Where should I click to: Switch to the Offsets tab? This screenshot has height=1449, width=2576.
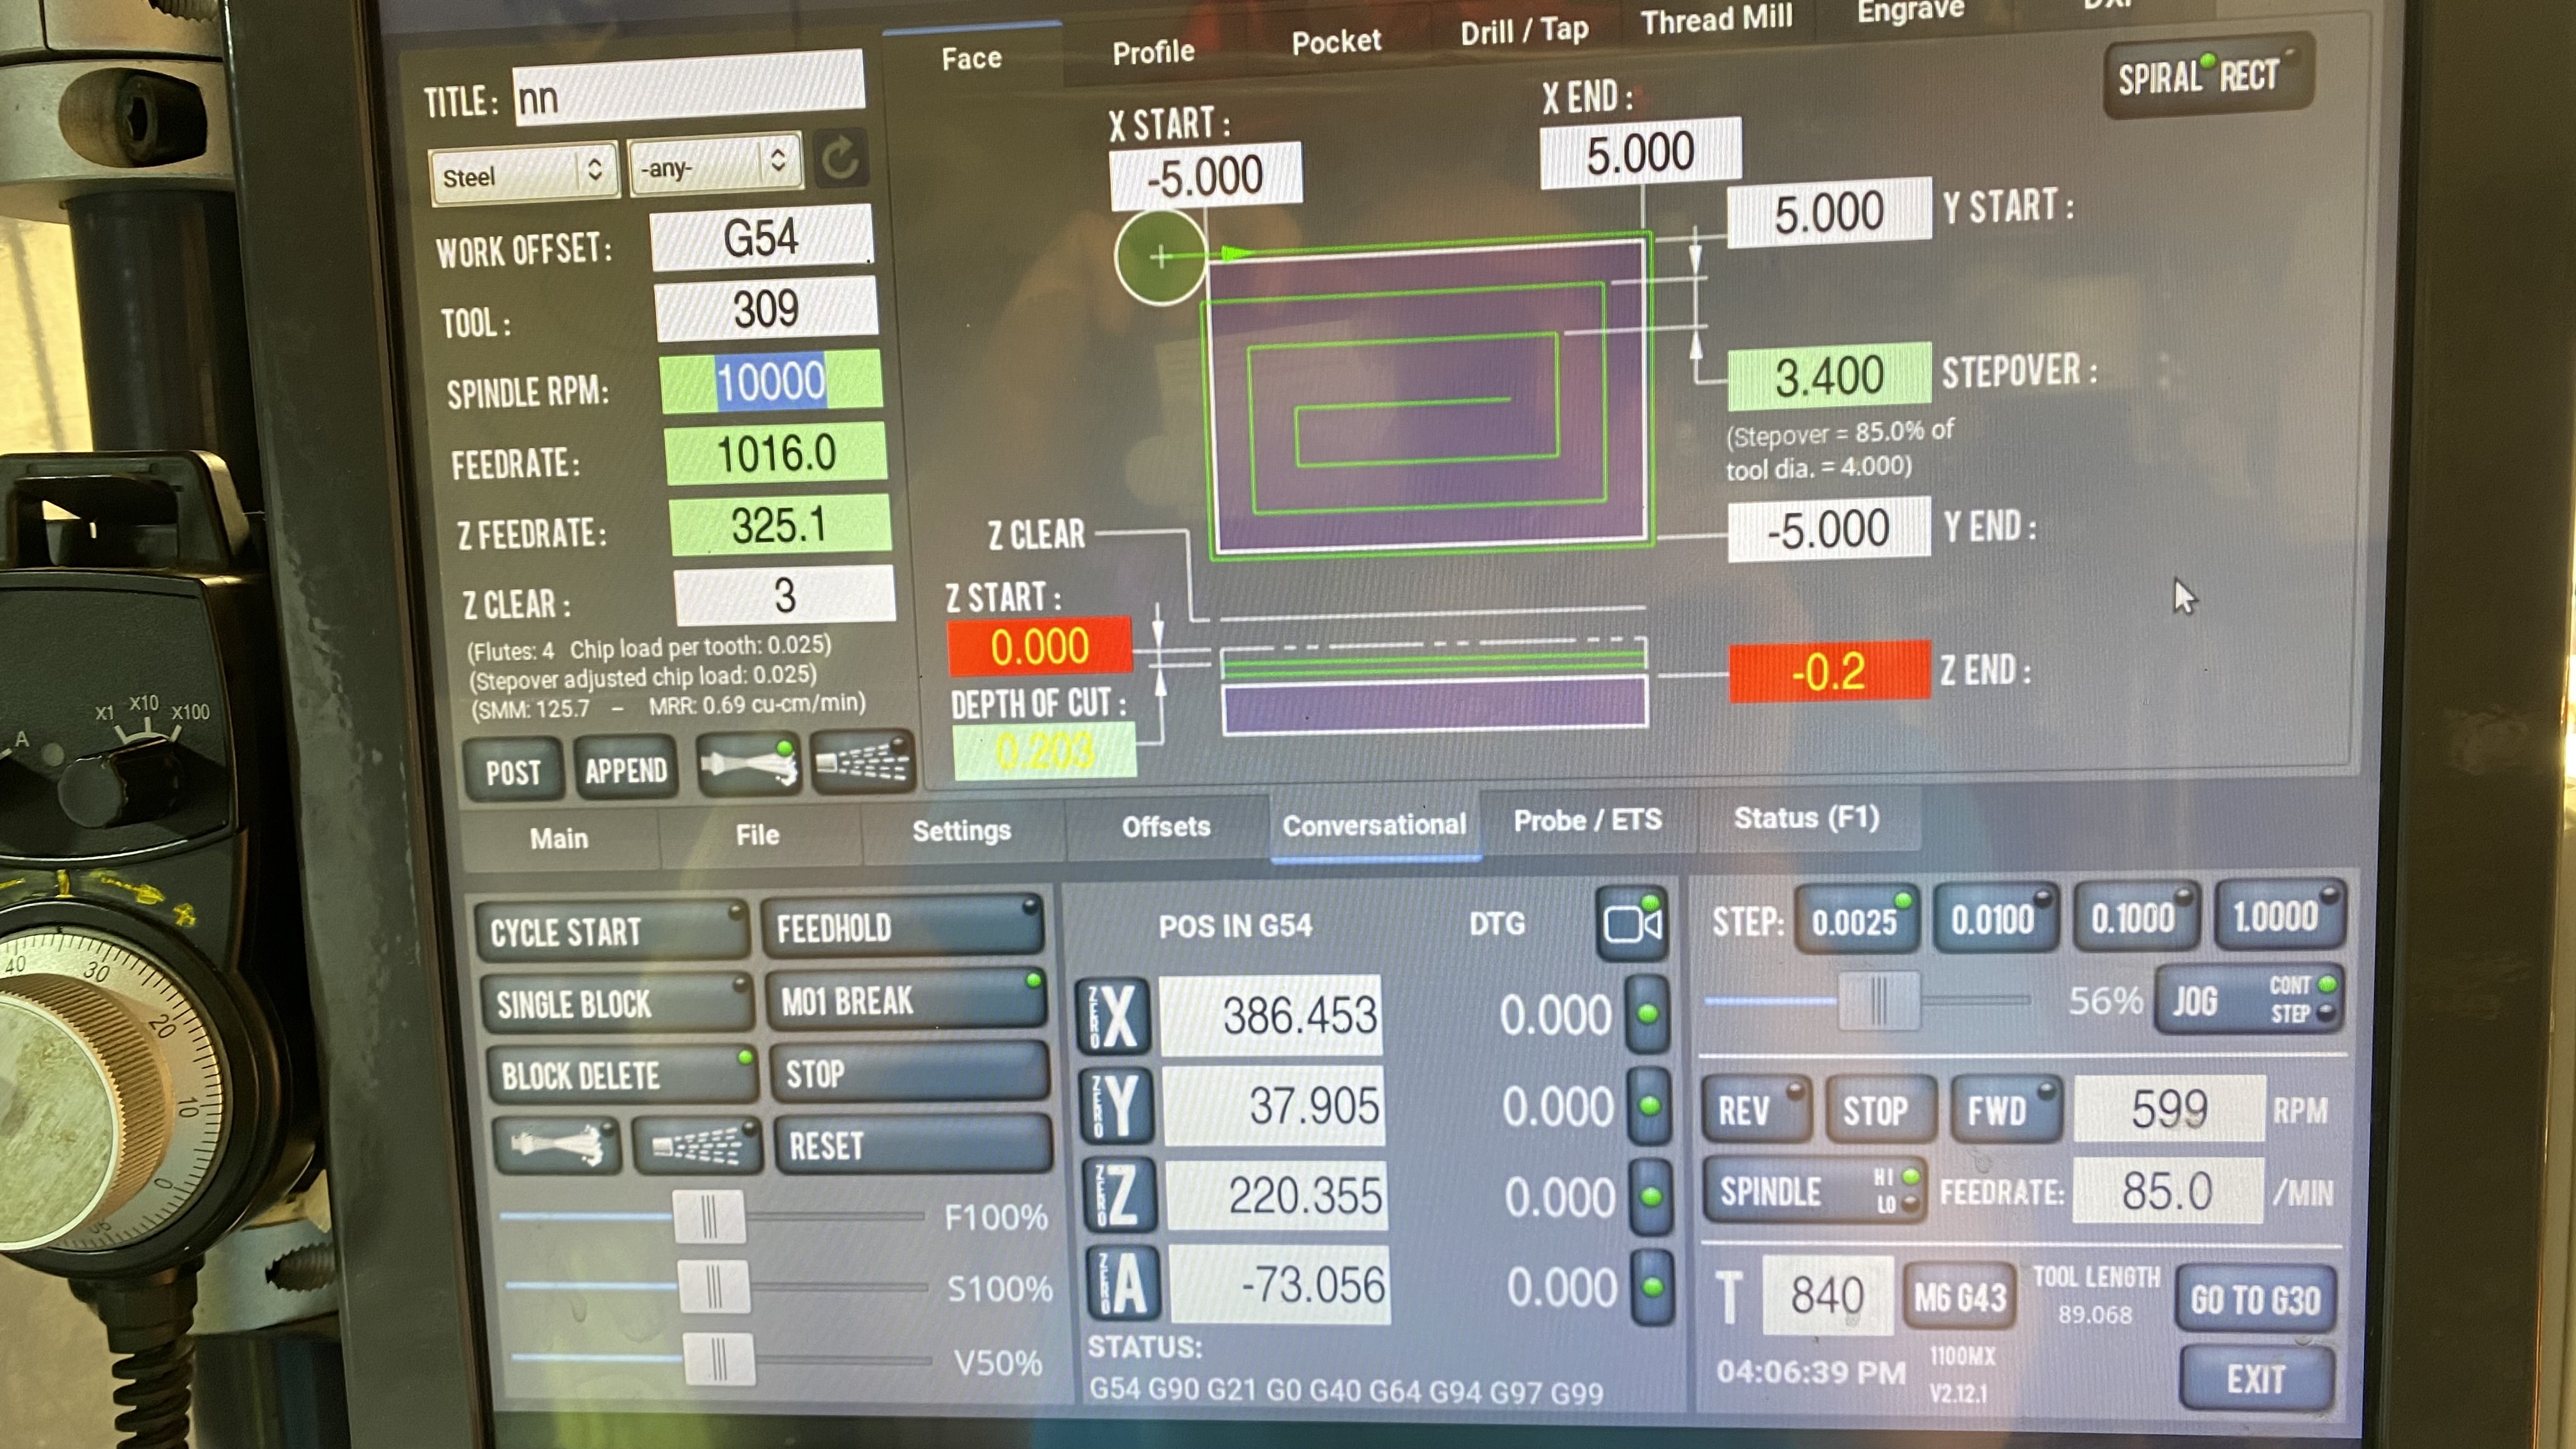[x=1166, y=826]
